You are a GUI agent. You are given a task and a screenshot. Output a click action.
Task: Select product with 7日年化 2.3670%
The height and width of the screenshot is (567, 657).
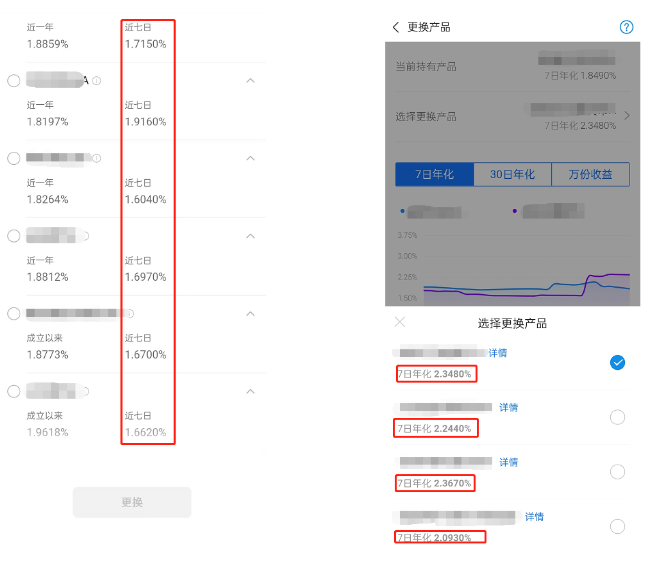[617, 472]
